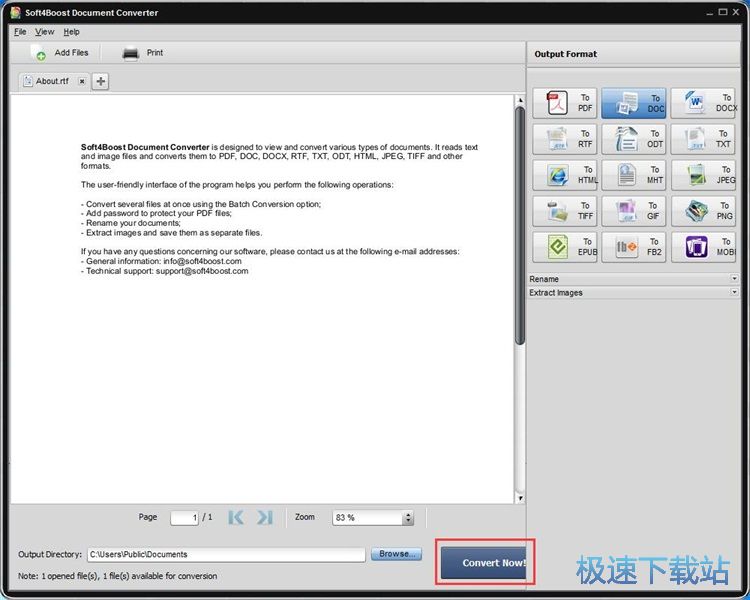Click the app icon in title bar
The height and width of the screenshot is (600, 750).
16,12
